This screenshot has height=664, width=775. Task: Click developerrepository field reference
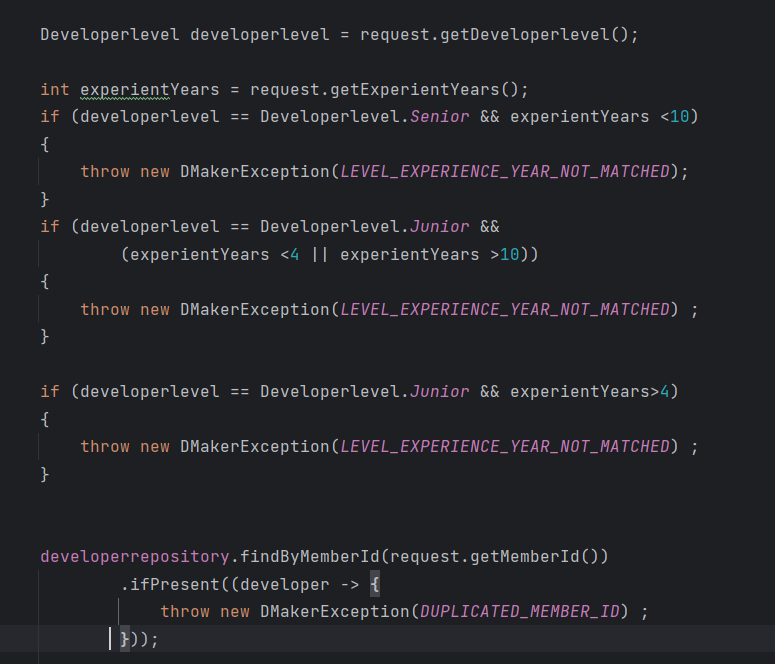click(135, 557)
